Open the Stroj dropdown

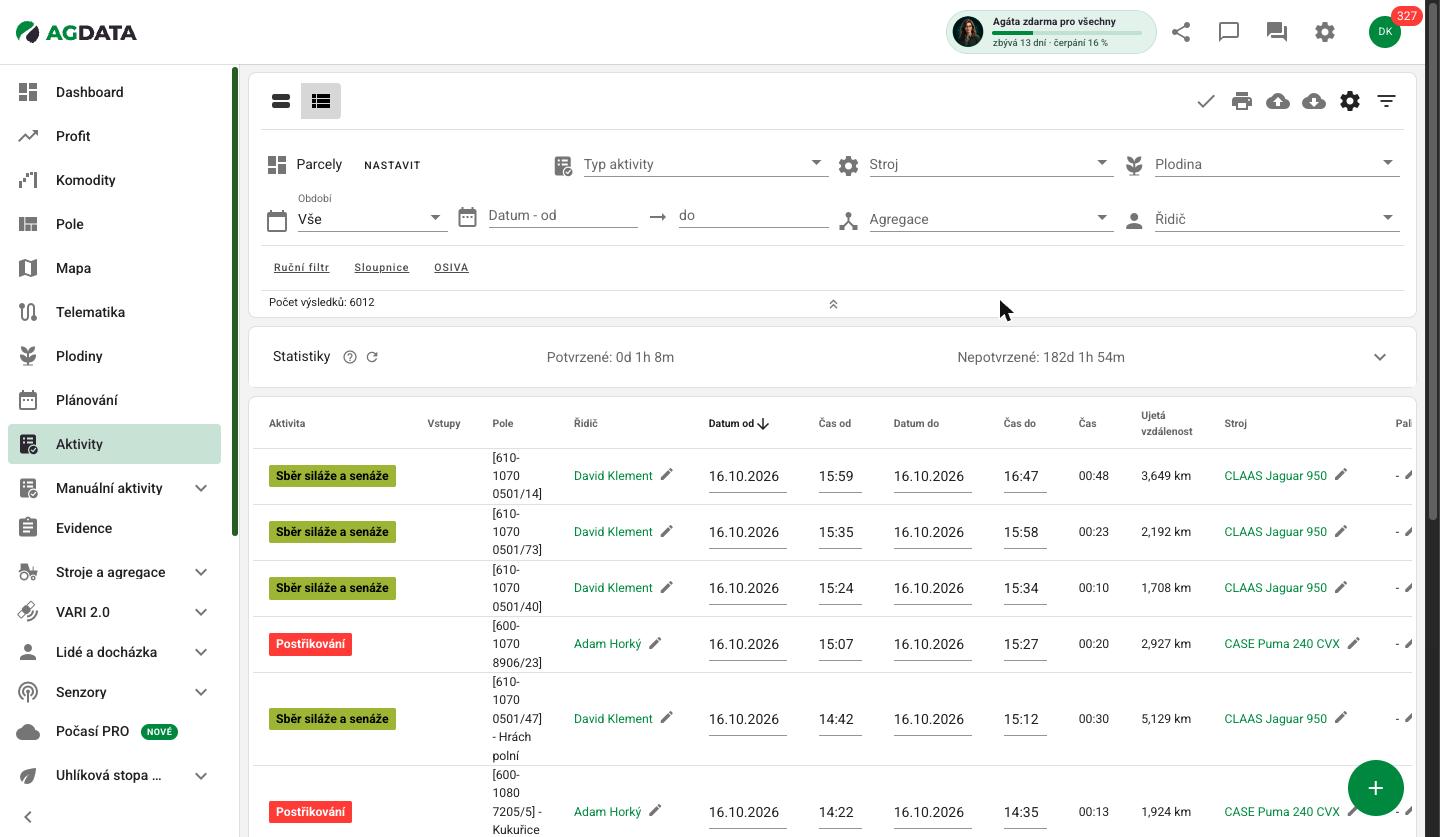(991, 164)
